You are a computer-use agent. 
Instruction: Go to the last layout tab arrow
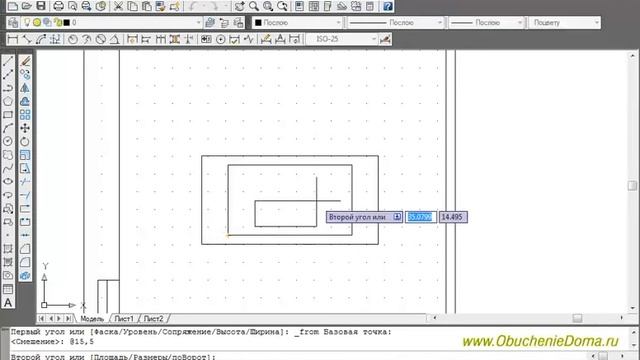[x=69, y=318]
